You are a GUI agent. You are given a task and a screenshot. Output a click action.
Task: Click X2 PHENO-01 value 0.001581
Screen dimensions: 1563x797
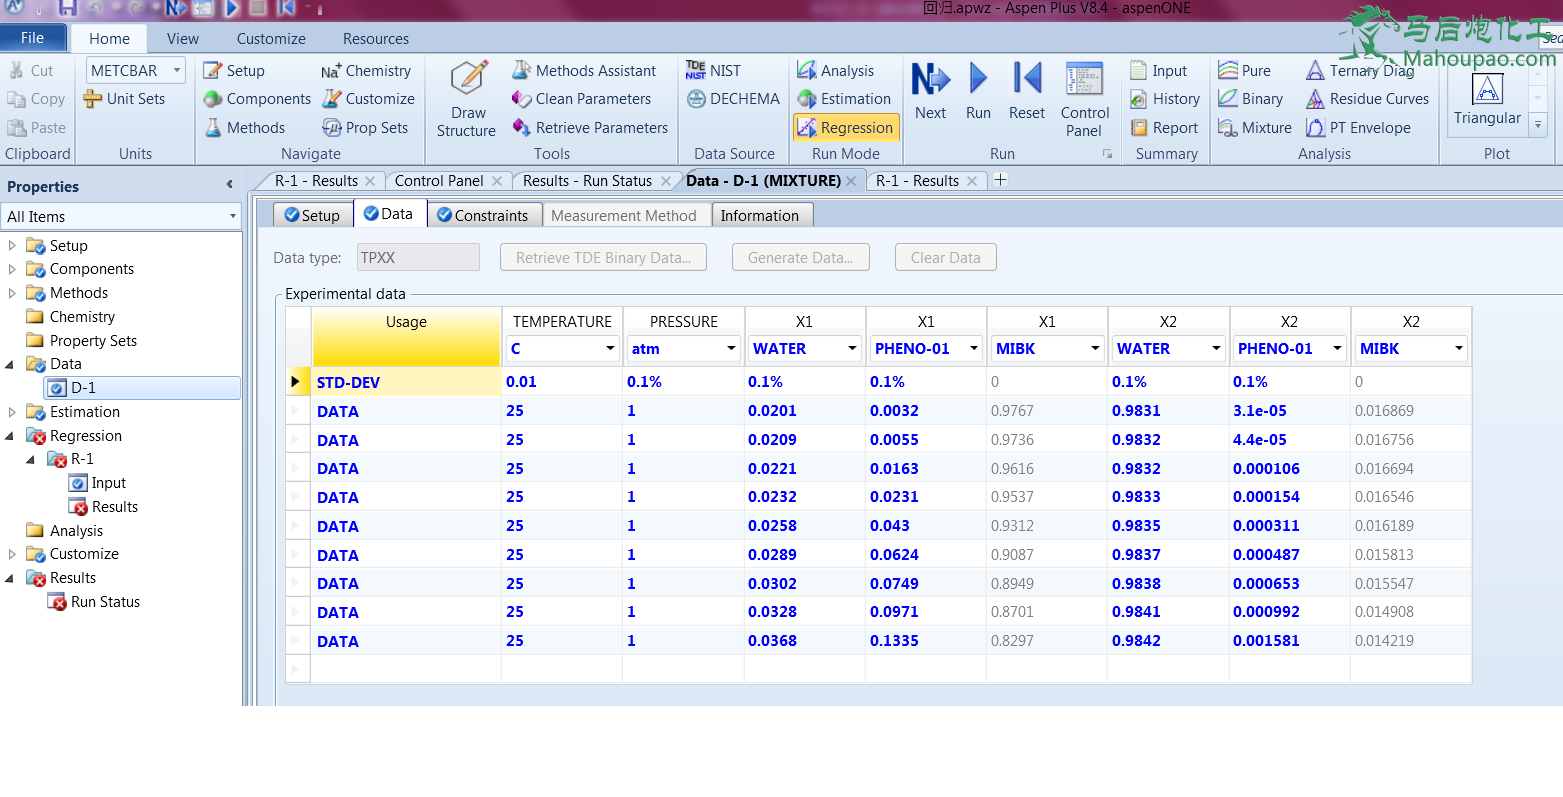coord(1290,641)
